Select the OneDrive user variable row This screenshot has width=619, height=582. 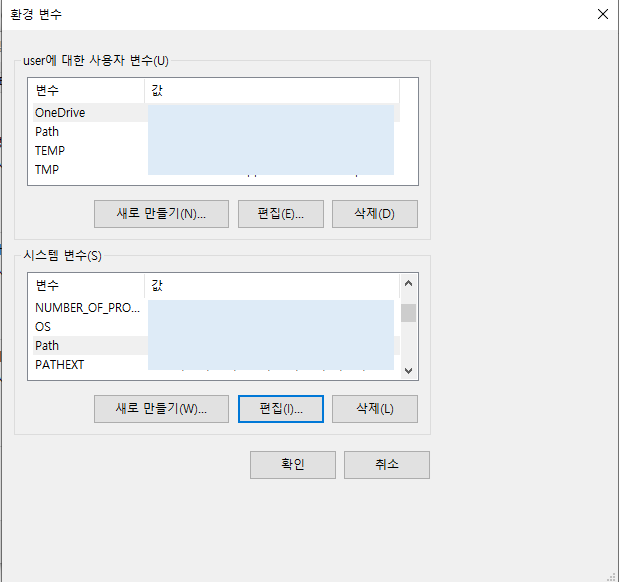pyautogui.click(x=216, y=113)
